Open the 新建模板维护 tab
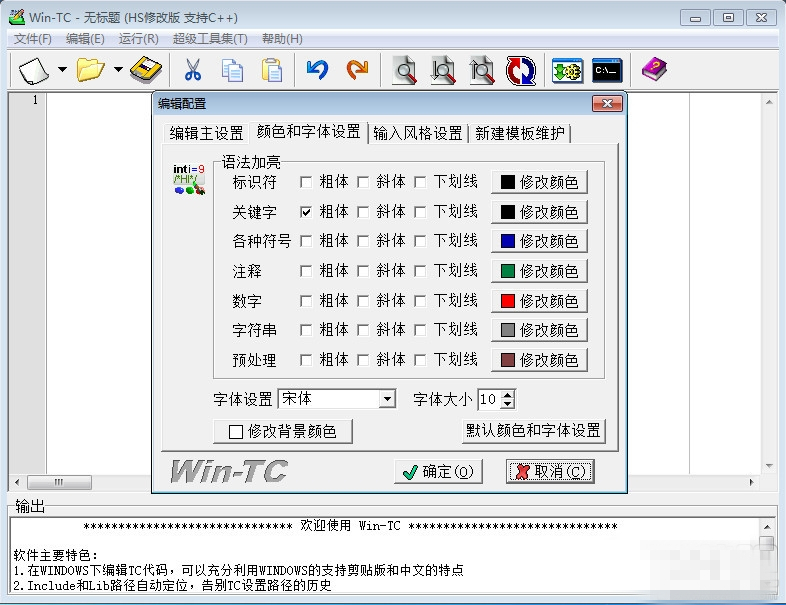Image resolution: width=786 pixels, height=605 pixels. click(x=520, y=133)
